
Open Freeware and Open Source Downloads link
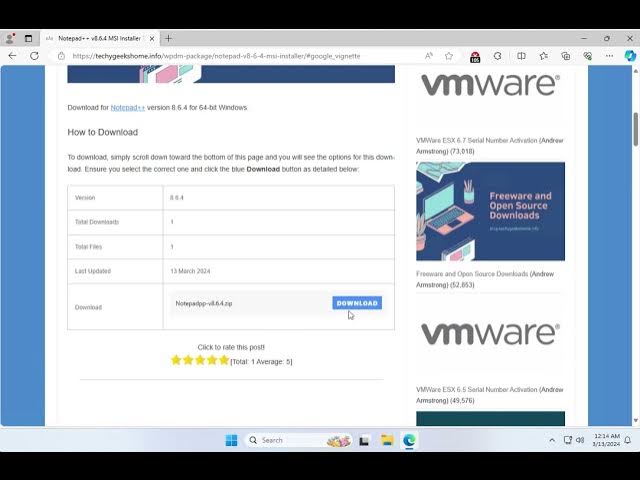click(485, 279)
